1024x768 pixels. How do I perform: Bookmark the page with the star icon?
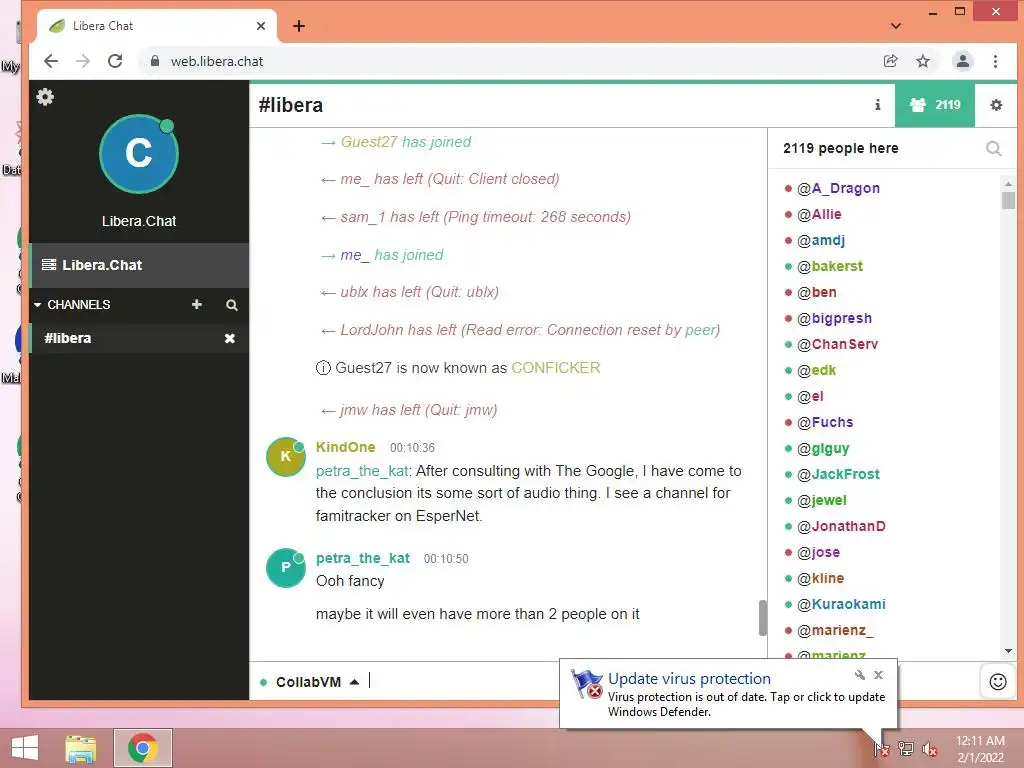[923, 61]
